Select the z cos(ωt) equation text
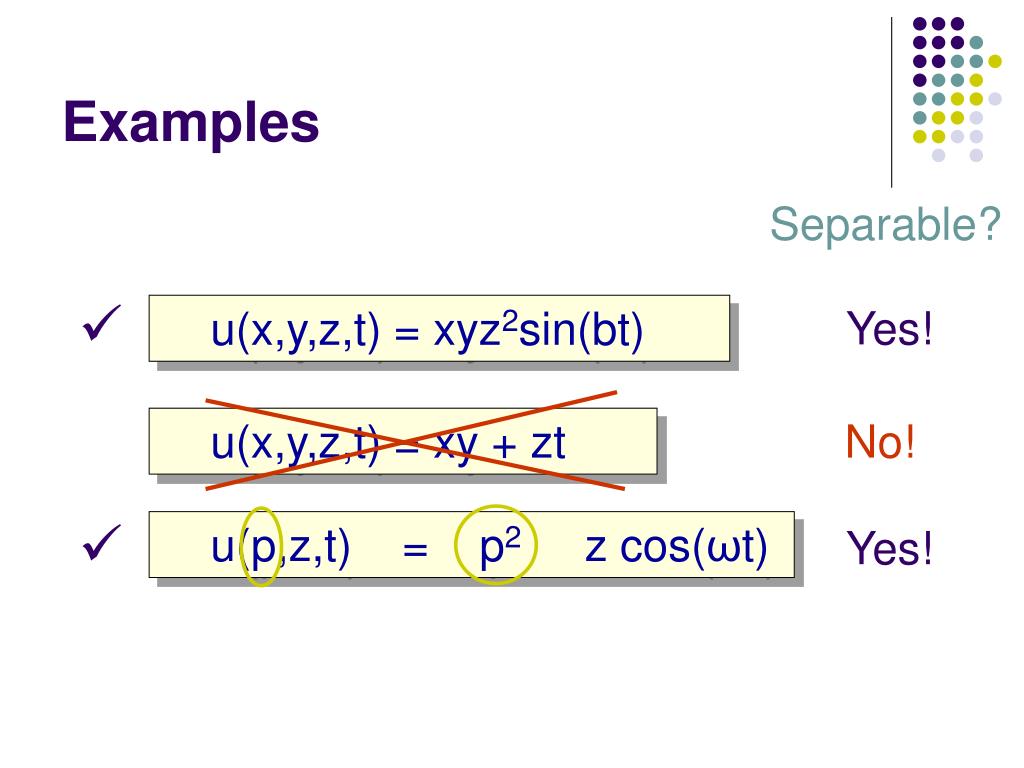 point(676,547)
